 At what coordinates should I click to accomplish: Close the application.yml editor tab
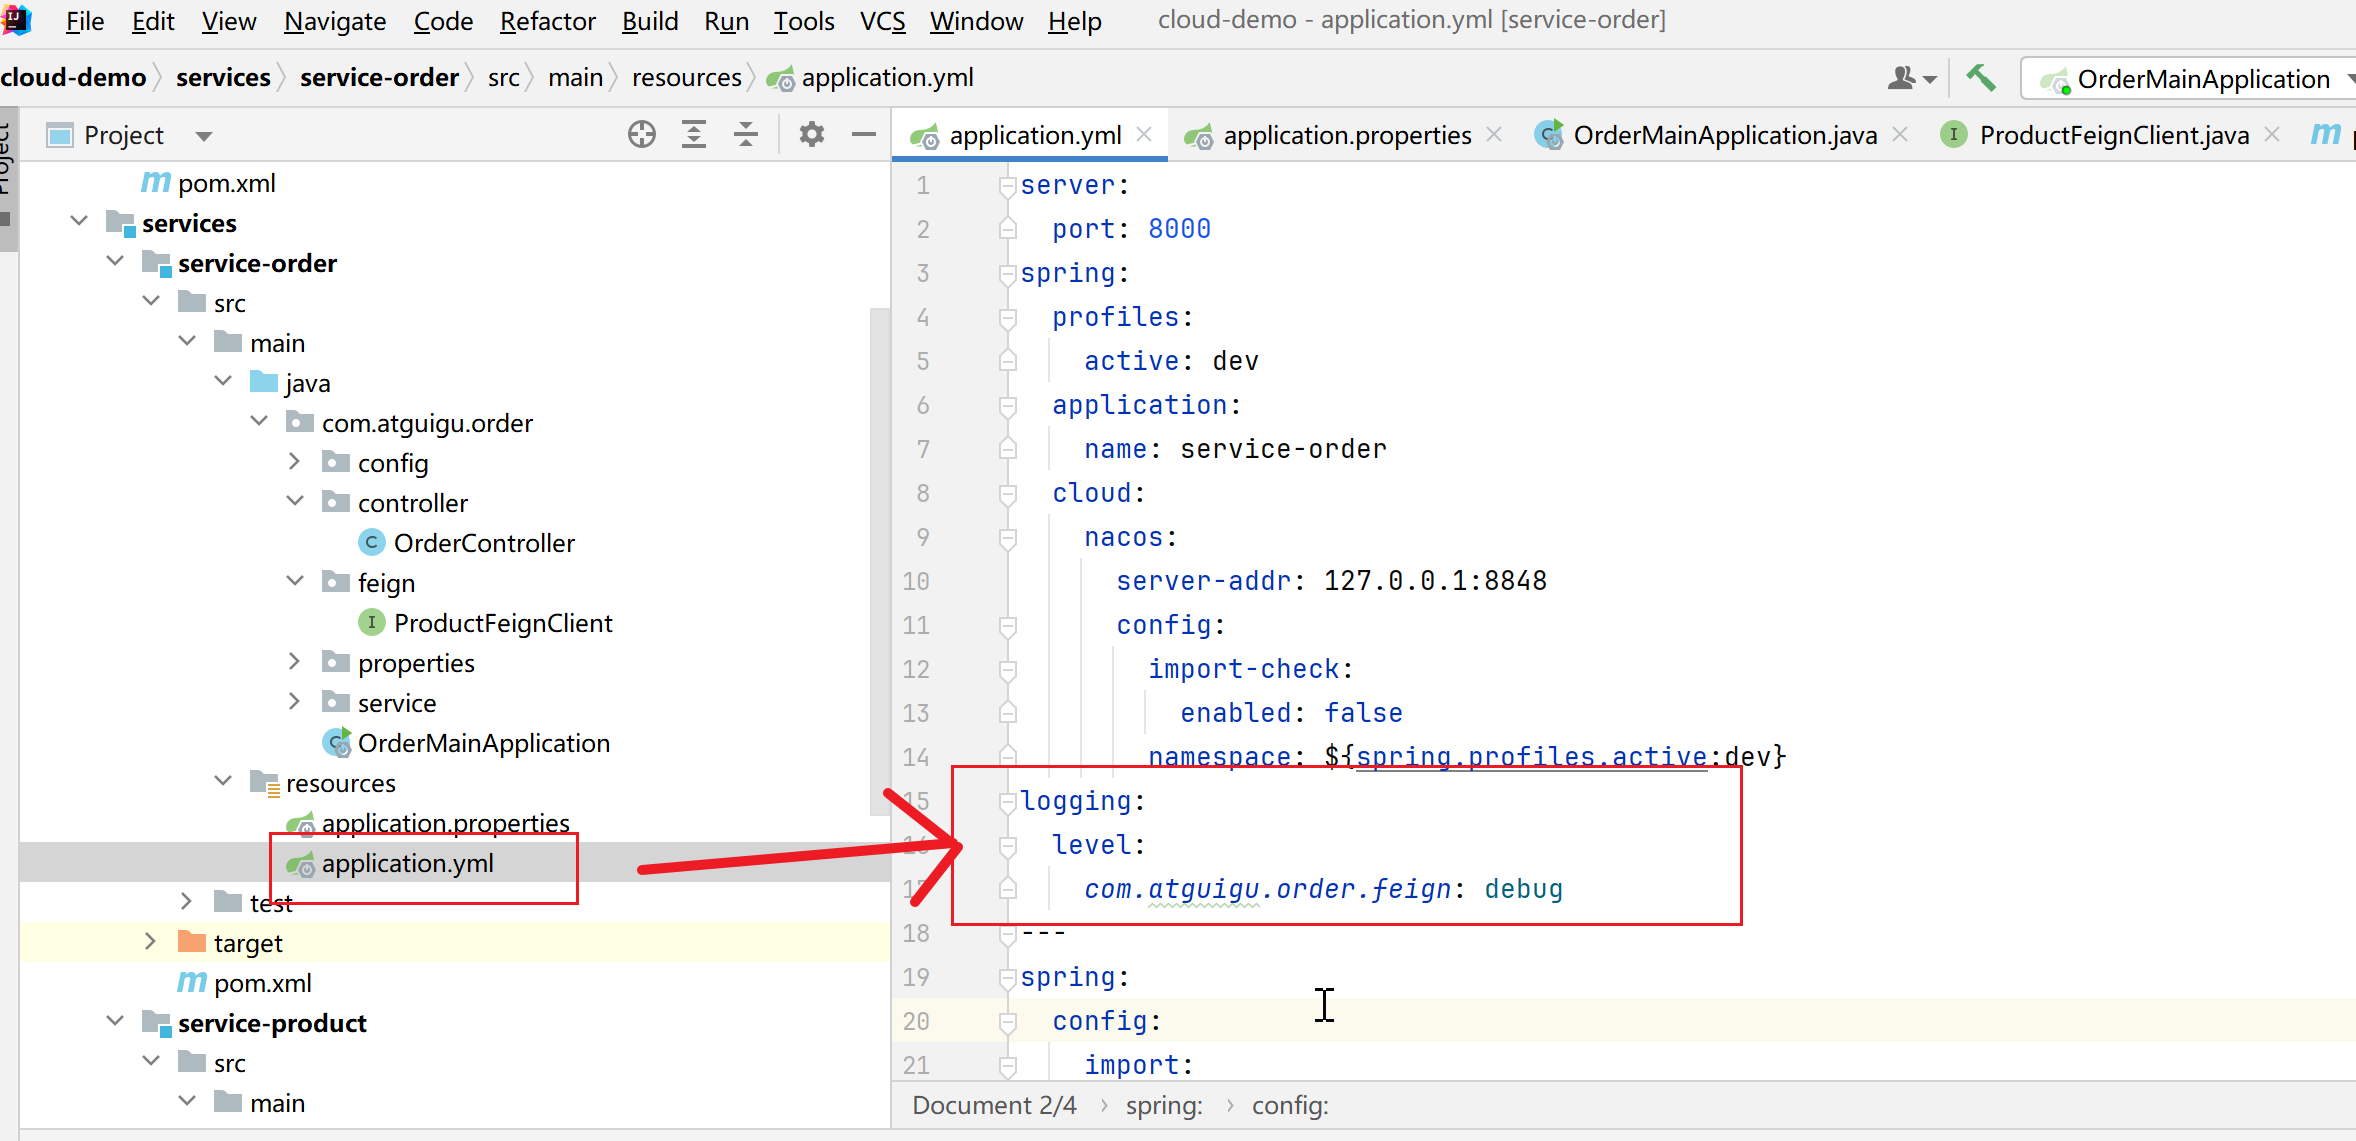1145,134
